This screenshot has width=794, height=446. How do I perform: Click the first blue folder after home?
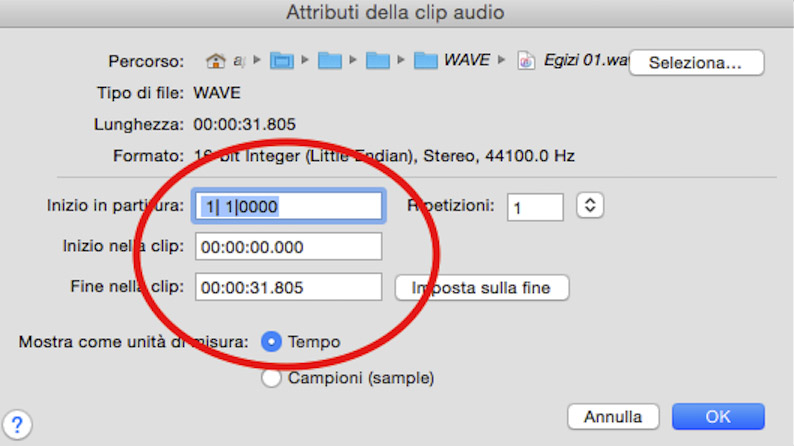click(x=283, y=61)
